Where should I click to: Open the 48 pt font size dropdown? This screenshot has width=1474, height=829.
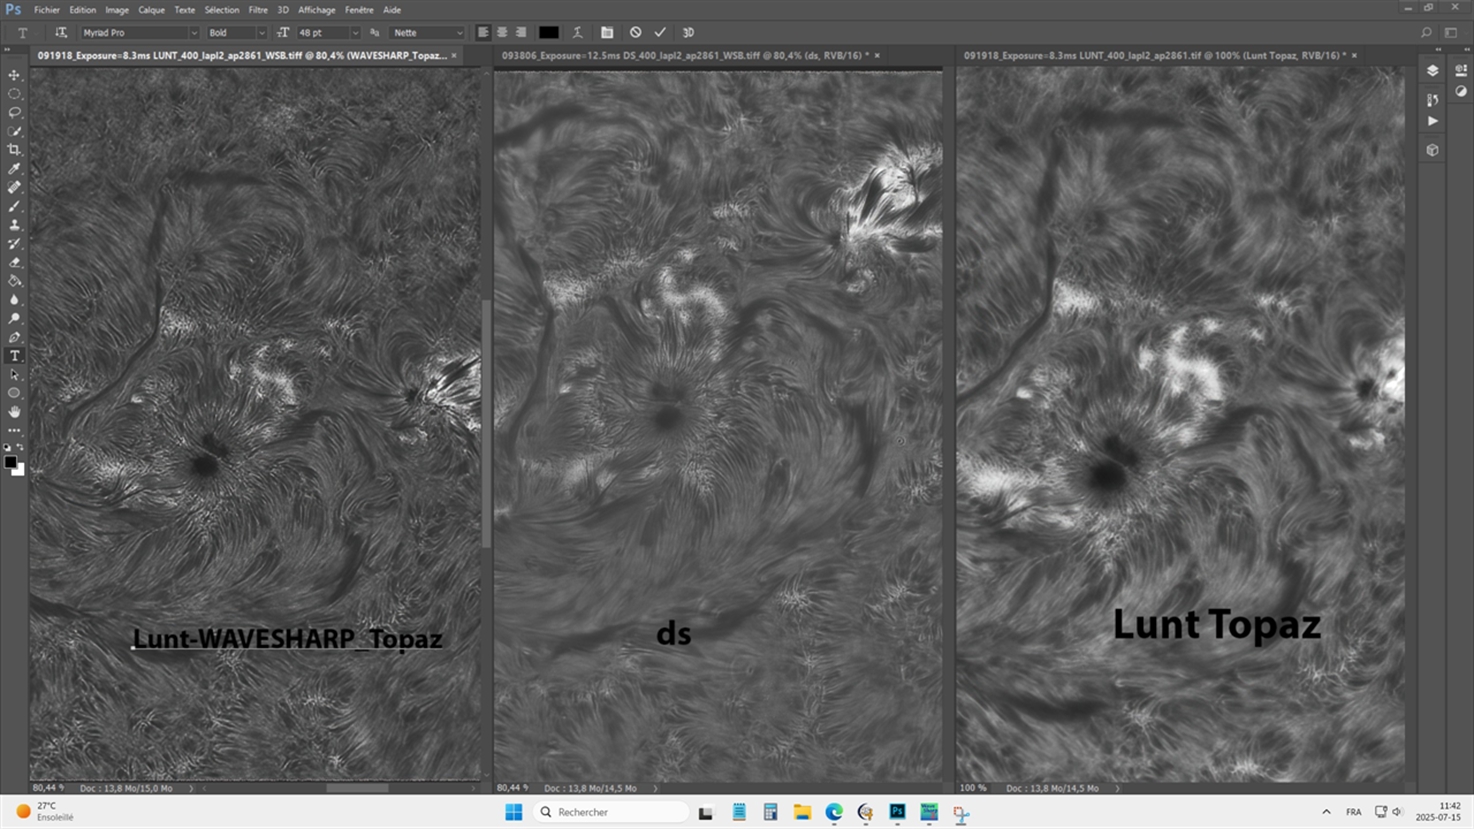[354, 33]
